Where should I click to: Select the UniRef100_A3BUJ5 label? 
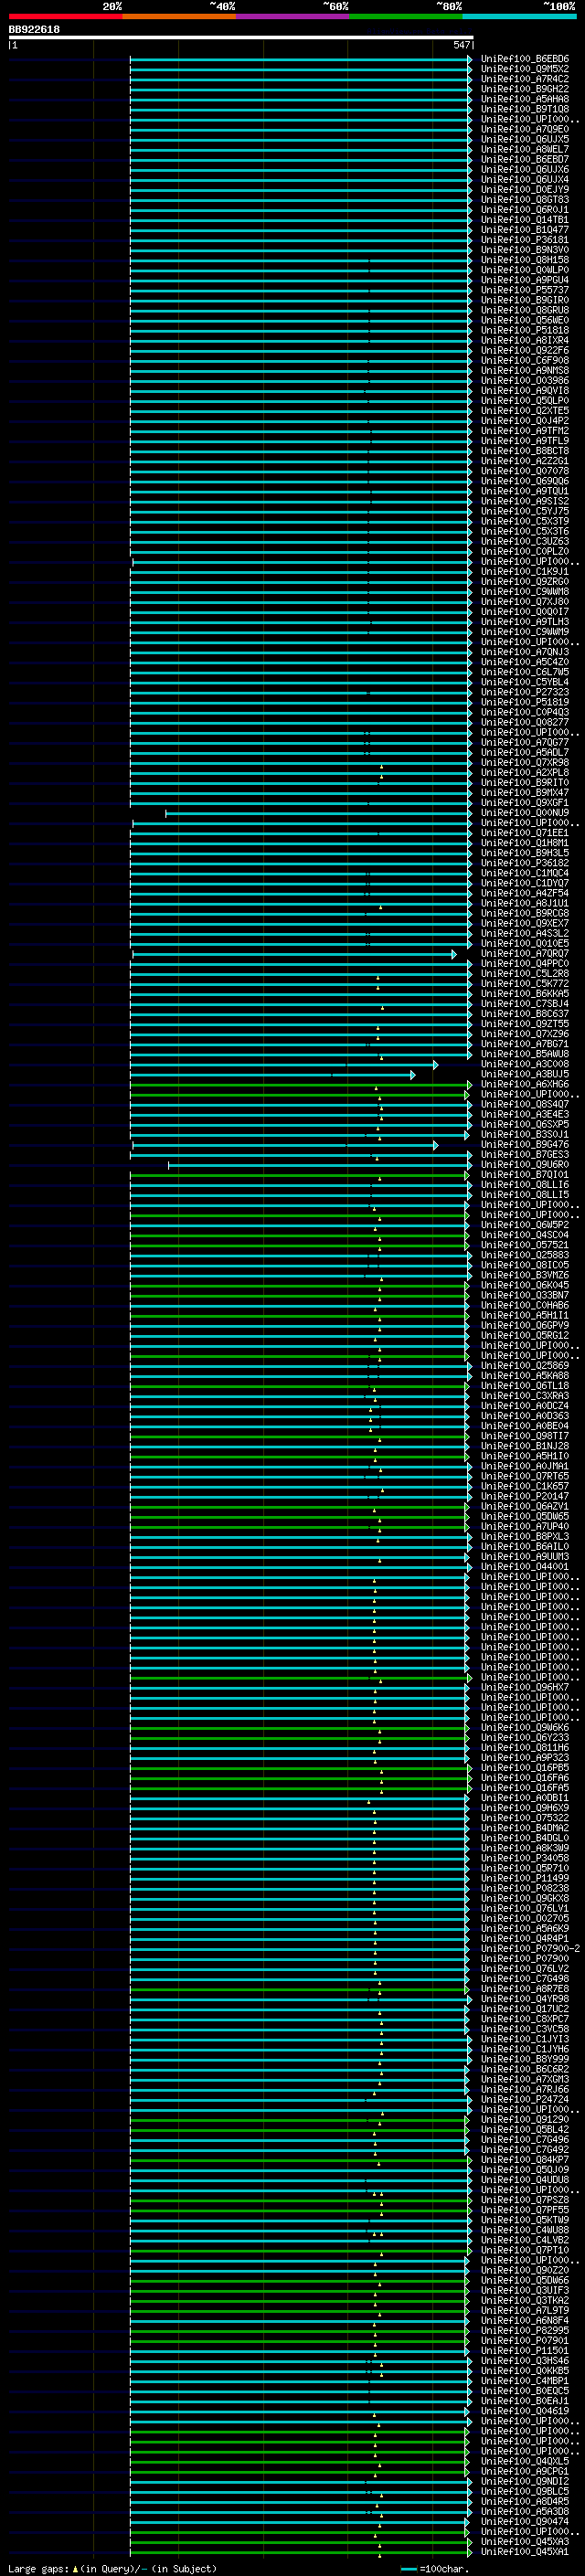(x=524, y=1074)
